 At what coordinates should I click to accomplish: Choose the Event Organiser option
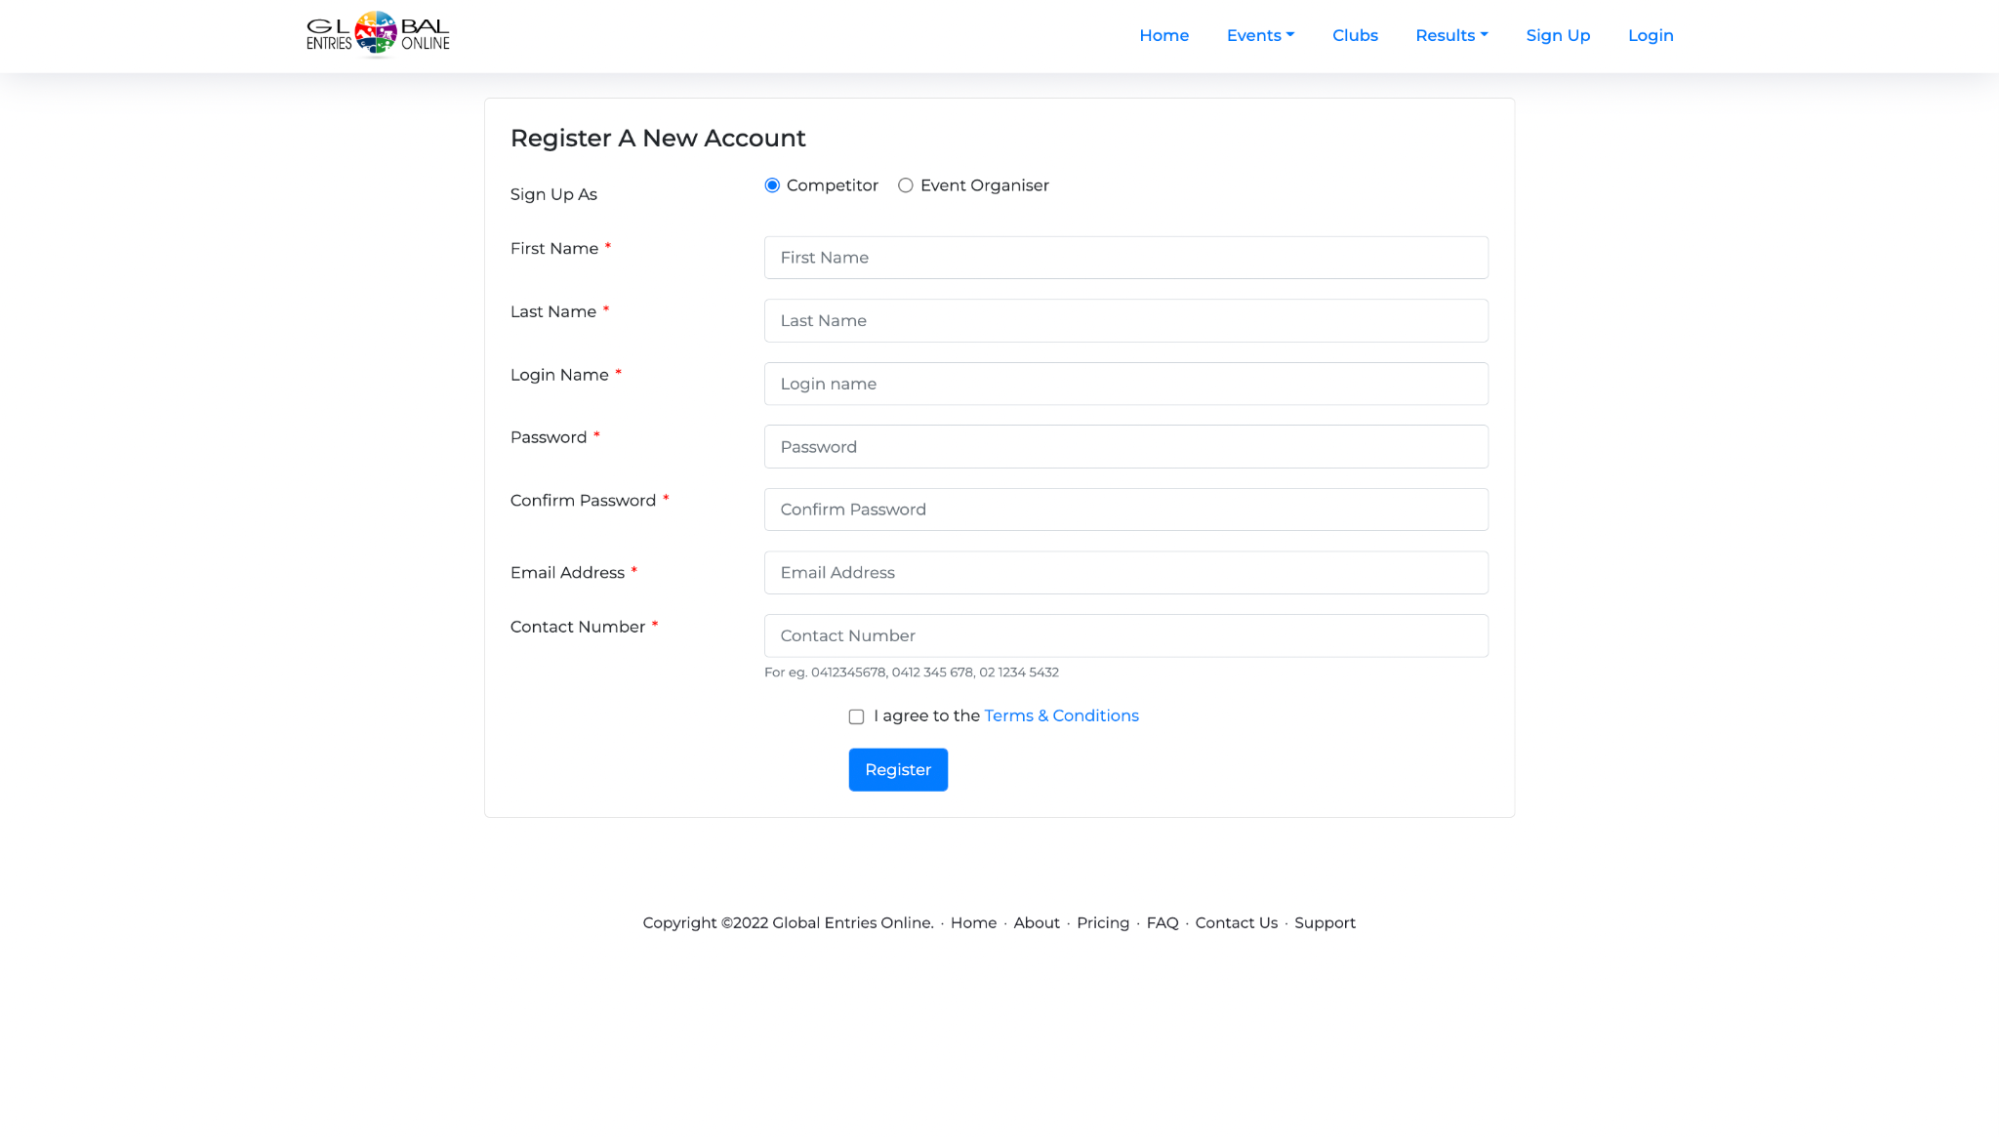point(905,186)
